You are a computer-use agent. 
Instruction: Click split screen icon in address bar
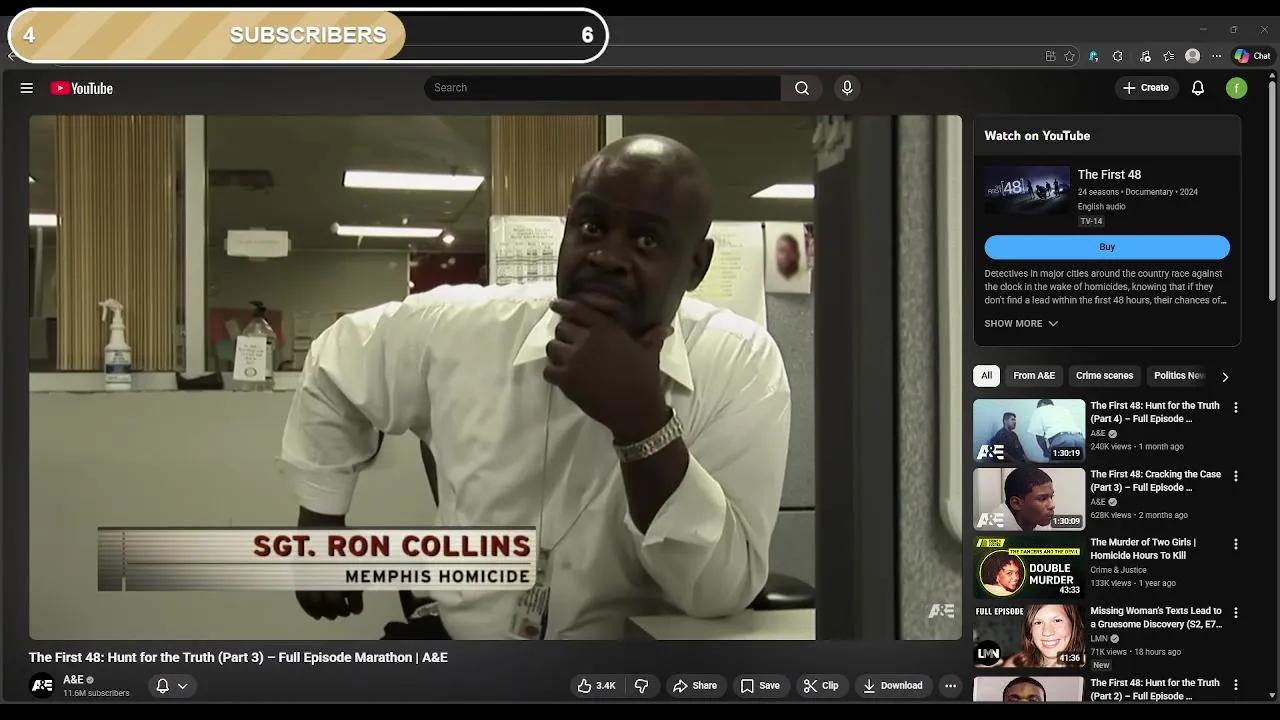1050,56
